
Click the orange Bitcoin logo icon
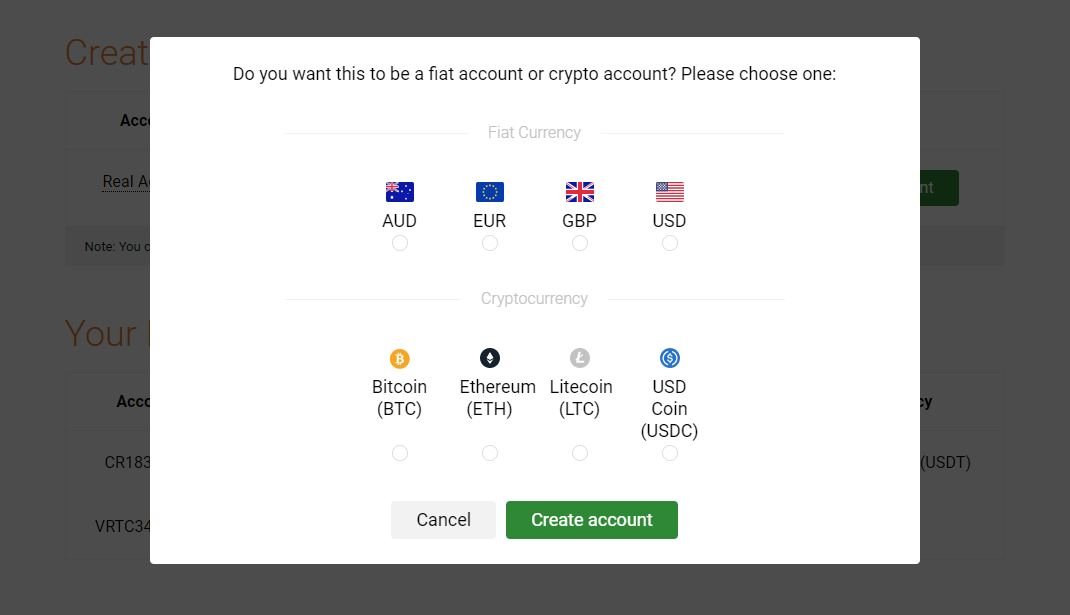point(400,358)
